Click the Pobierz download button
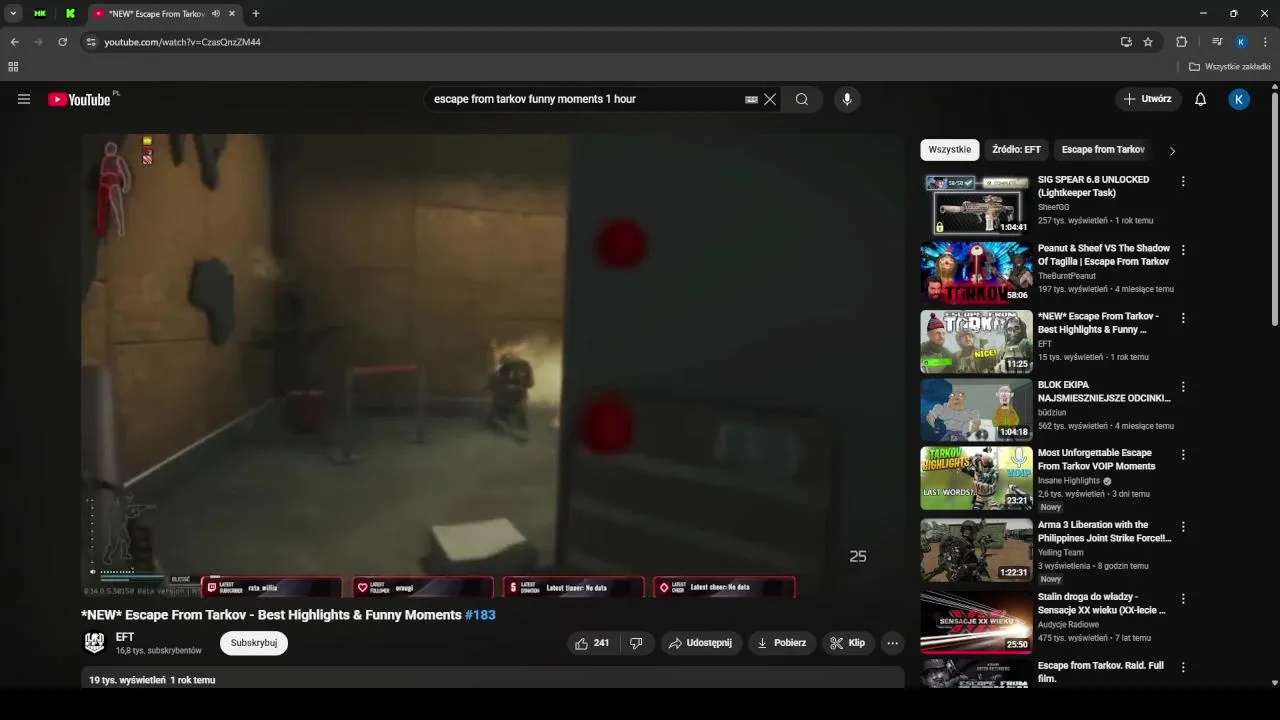The image size is (1280, 720). pos(782,643)
